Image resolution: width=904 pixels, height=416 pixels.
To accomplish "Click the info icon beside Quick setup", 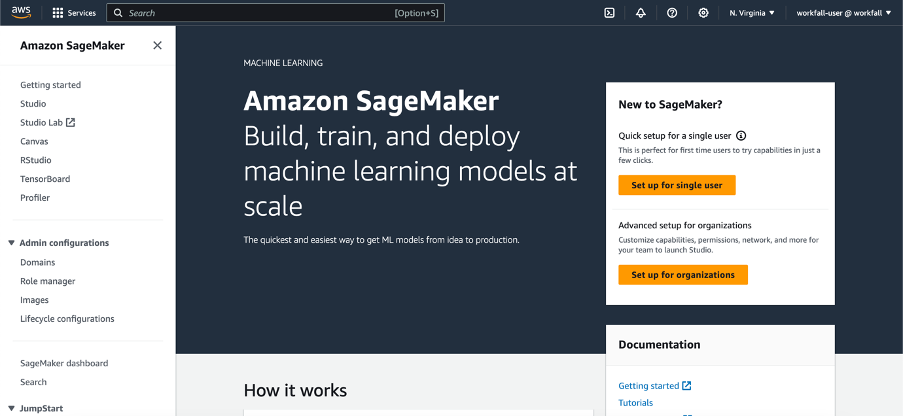I will click(x=741, y=136).
